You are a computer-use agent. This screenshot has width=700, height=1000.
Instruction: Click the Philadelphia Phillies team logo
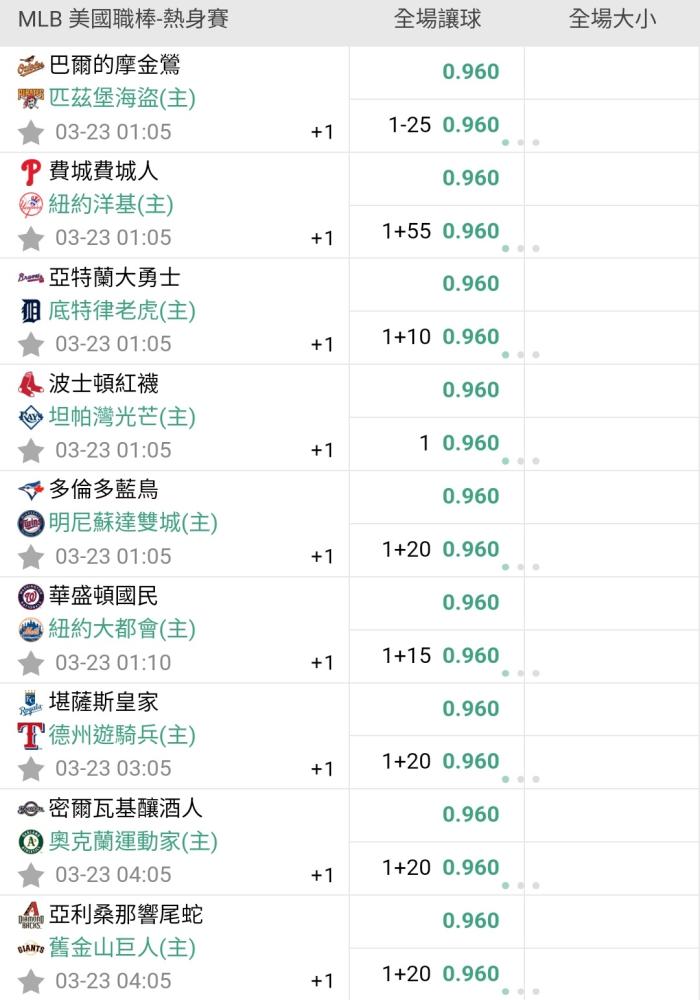[31, 172]
